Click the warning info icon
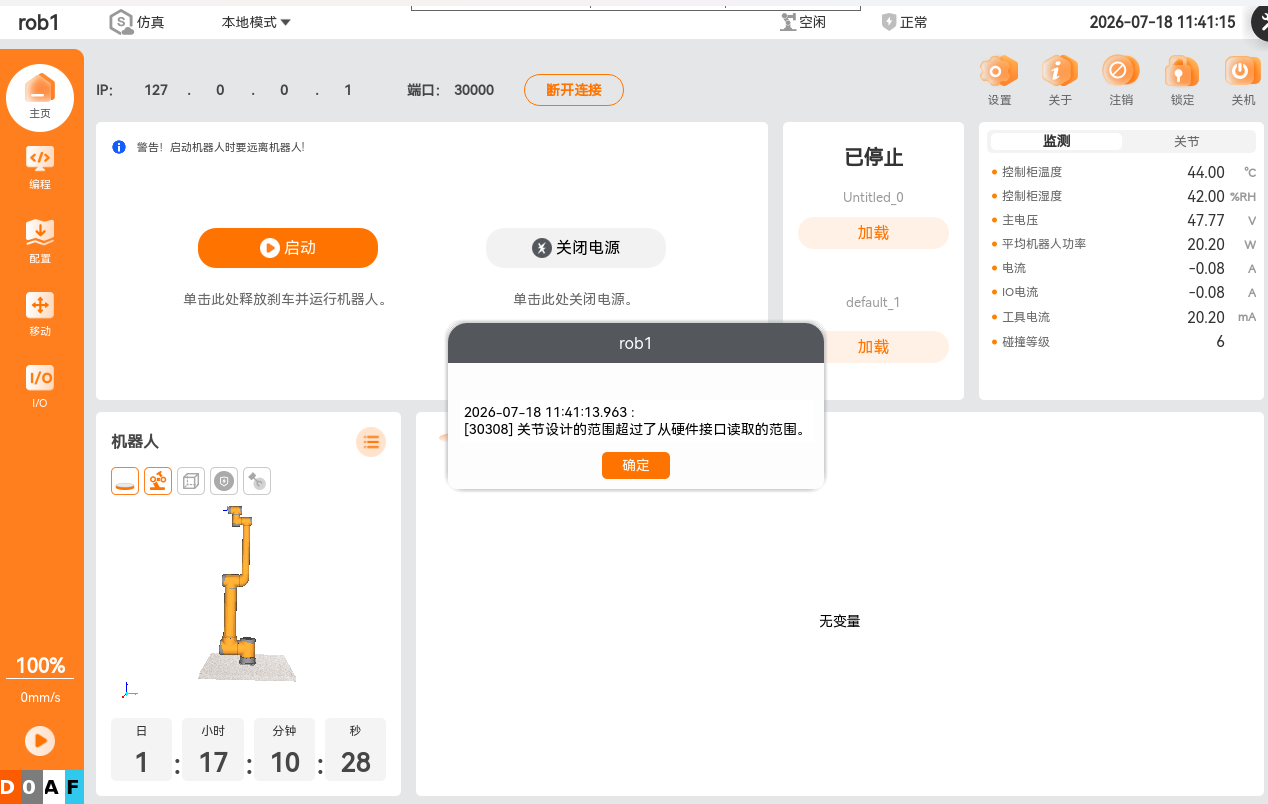Image resolution: width=1268 pixels, height=804 pixels. coord(119,147)
